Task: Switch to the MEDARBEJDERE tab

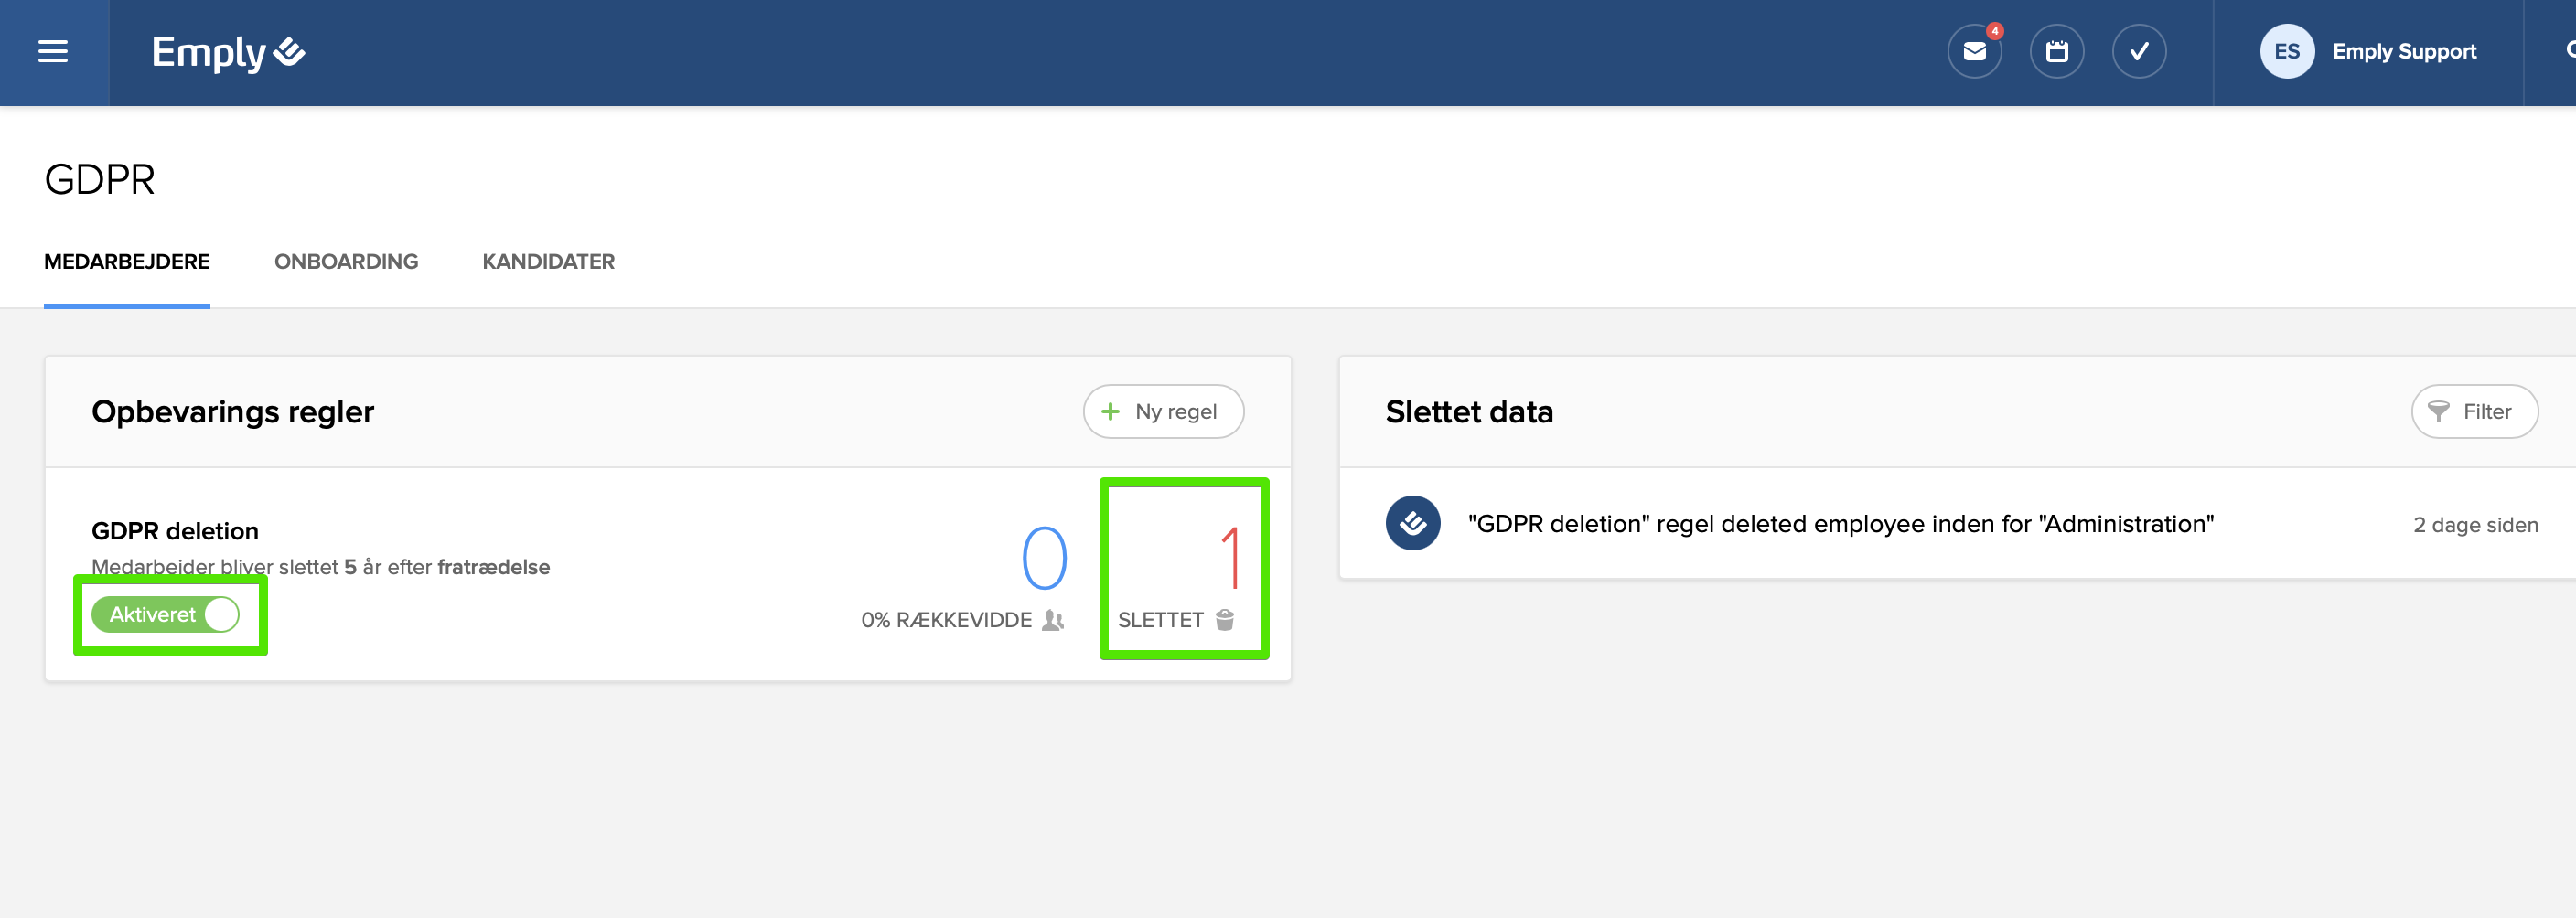Action: 127,262
